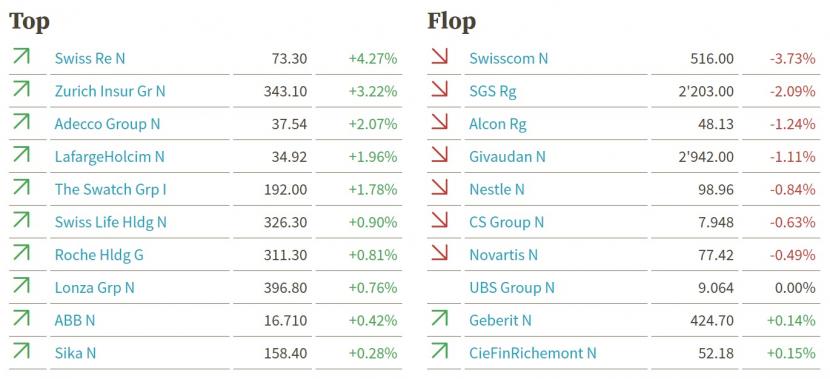Viewport: 830px width, 379px height.
Task: Select The Swatch Grp I link
Action: click(110, 190)
